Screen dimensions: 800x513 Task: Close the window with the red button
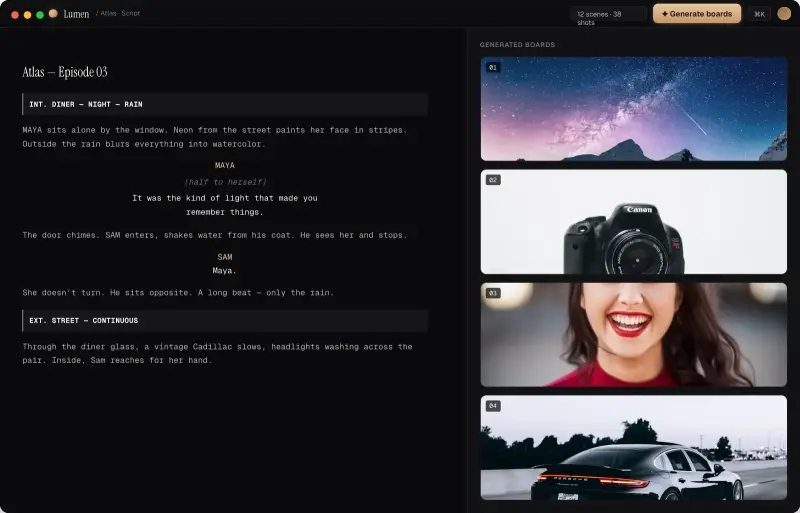[x=15, y=15]
